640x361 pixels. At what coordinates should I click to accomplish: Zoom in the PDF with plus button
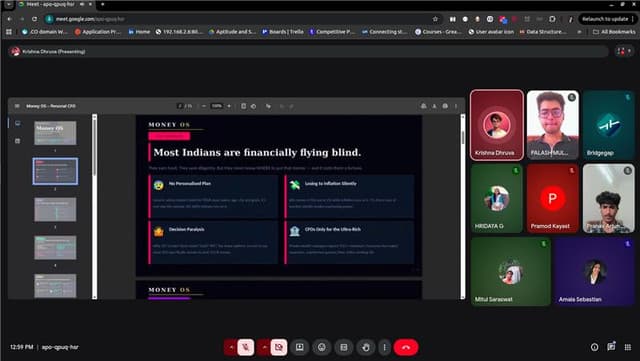pos(229,106)
